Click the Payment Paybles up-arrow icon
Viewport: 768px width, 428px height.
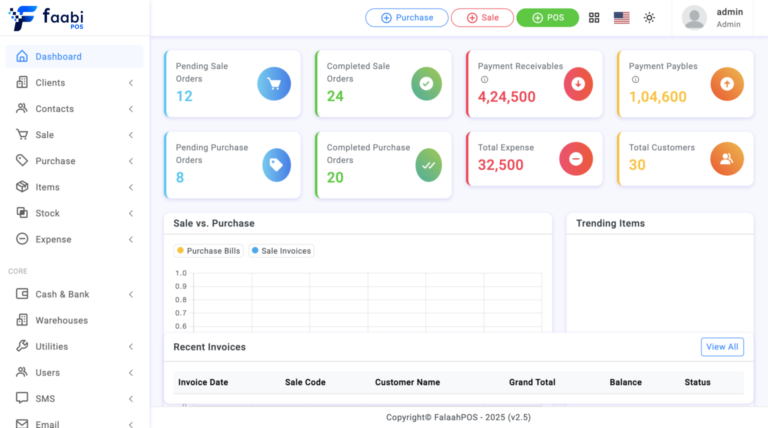tap(727, 84)
